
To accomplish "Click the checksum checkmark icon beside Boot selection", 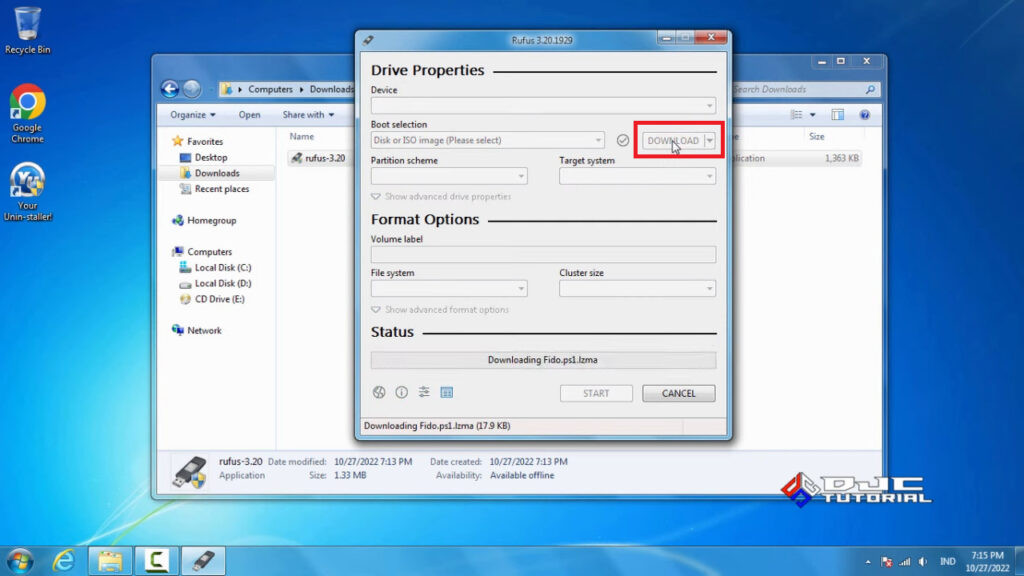I will [624, 140].
